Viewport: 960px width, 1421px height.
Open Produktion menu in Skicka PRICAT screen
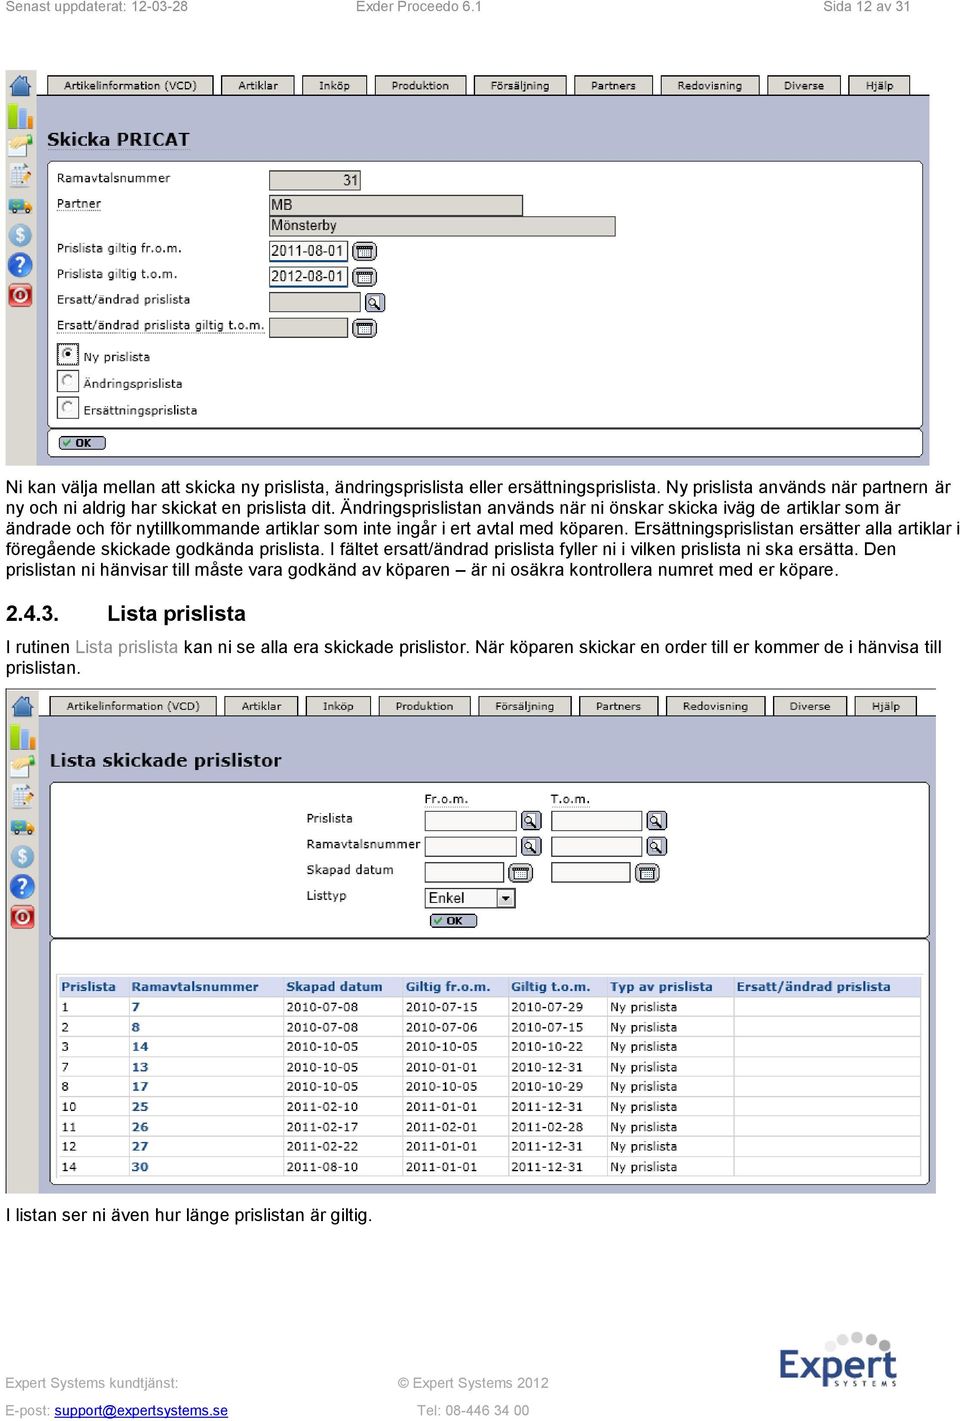click(x=420, y=86)
